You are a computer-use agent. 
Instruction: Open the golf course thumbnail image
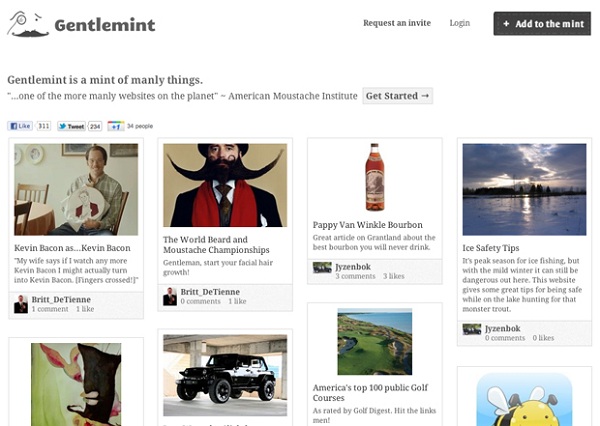(375, 342)
